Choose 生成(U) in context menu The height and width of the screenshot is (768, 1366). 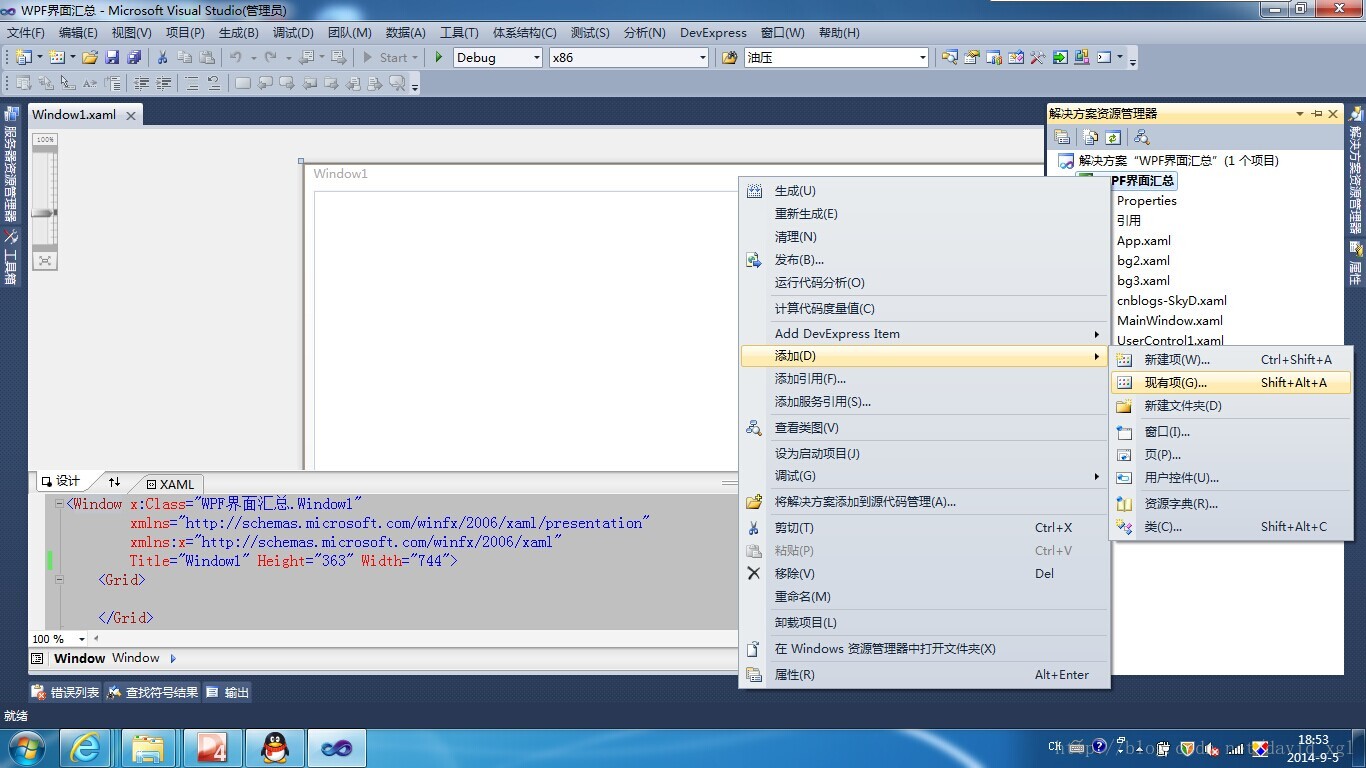click(925, 191)
